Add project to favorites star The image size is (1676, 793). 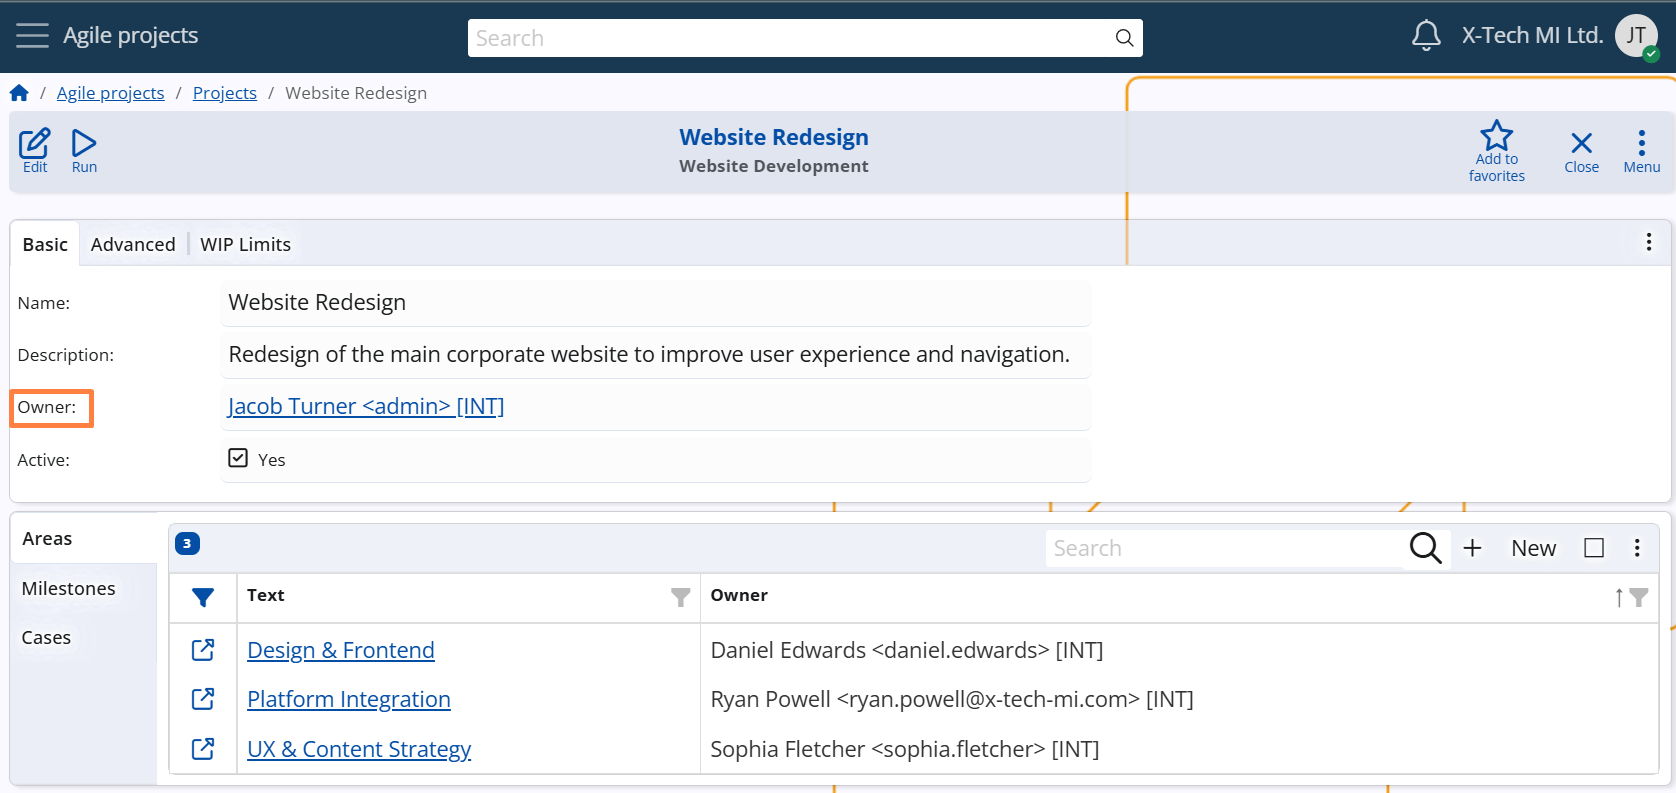tap(1496, 138)
